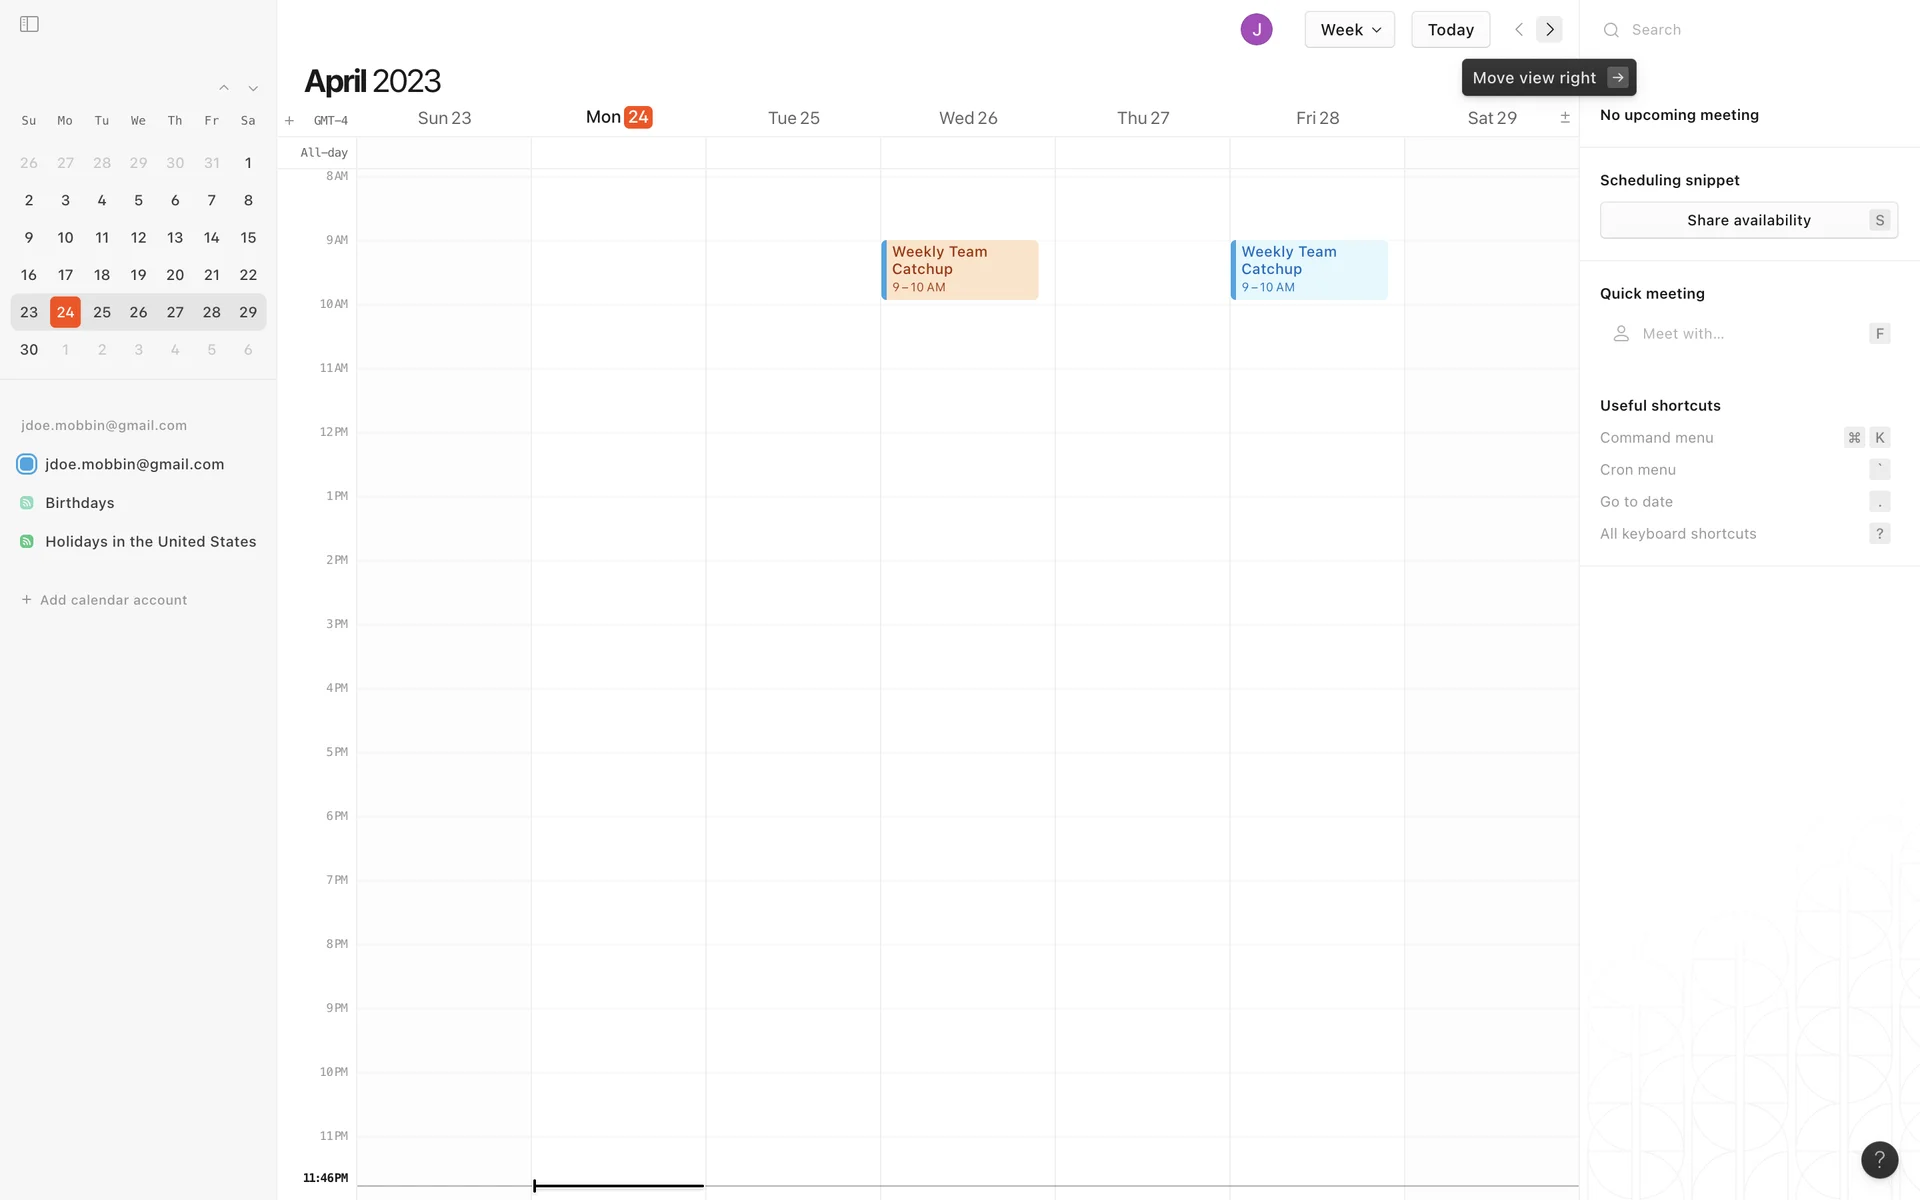
Task: Click Share availability button
Action: (x=1748, y=220)
